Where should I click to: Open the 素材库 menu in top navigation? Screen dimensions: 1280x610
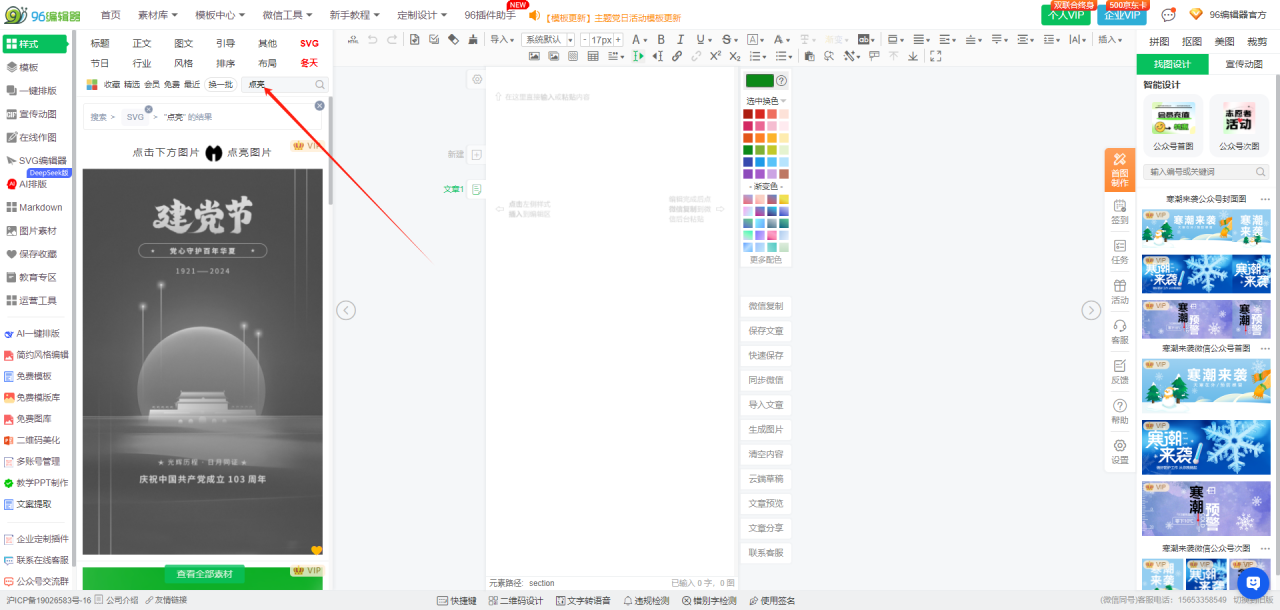pos(157,15)
